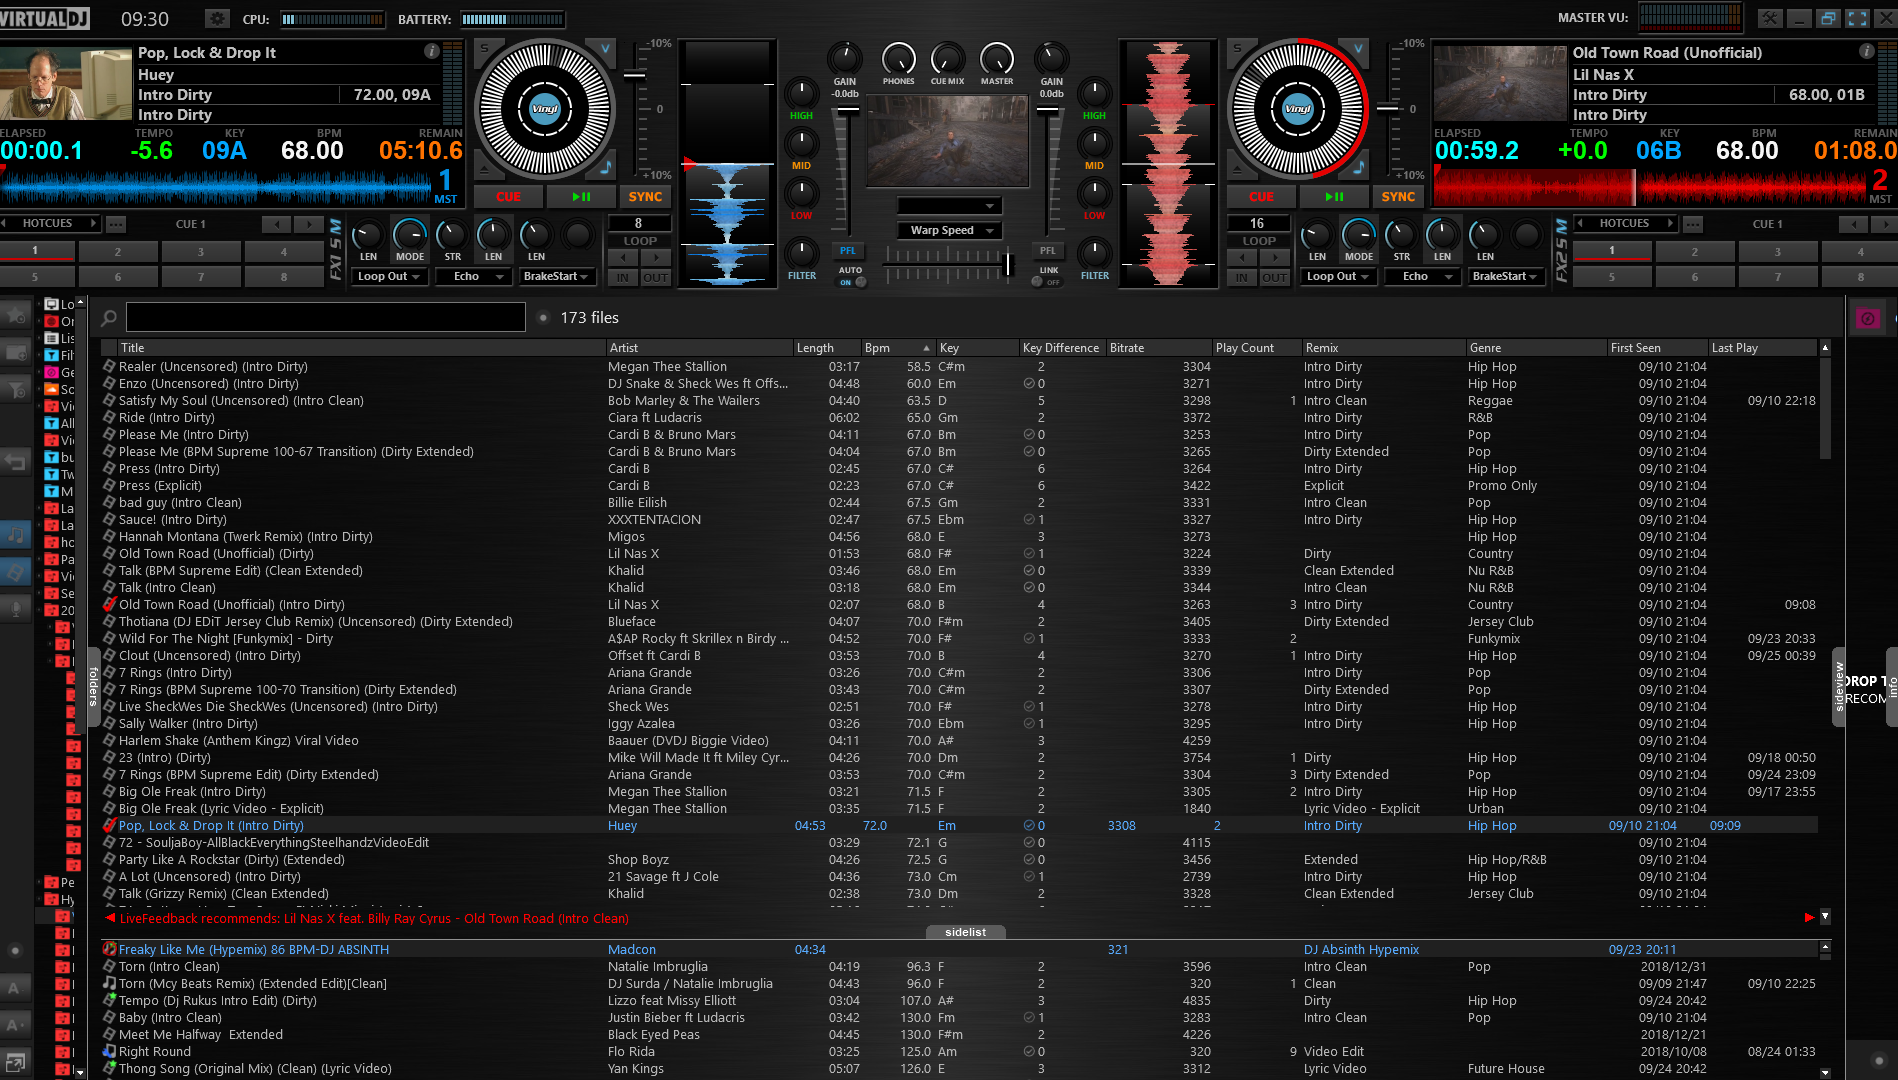
Task: Click the filter folder funnel icon in sidebar
Action: tap(15, 390)
